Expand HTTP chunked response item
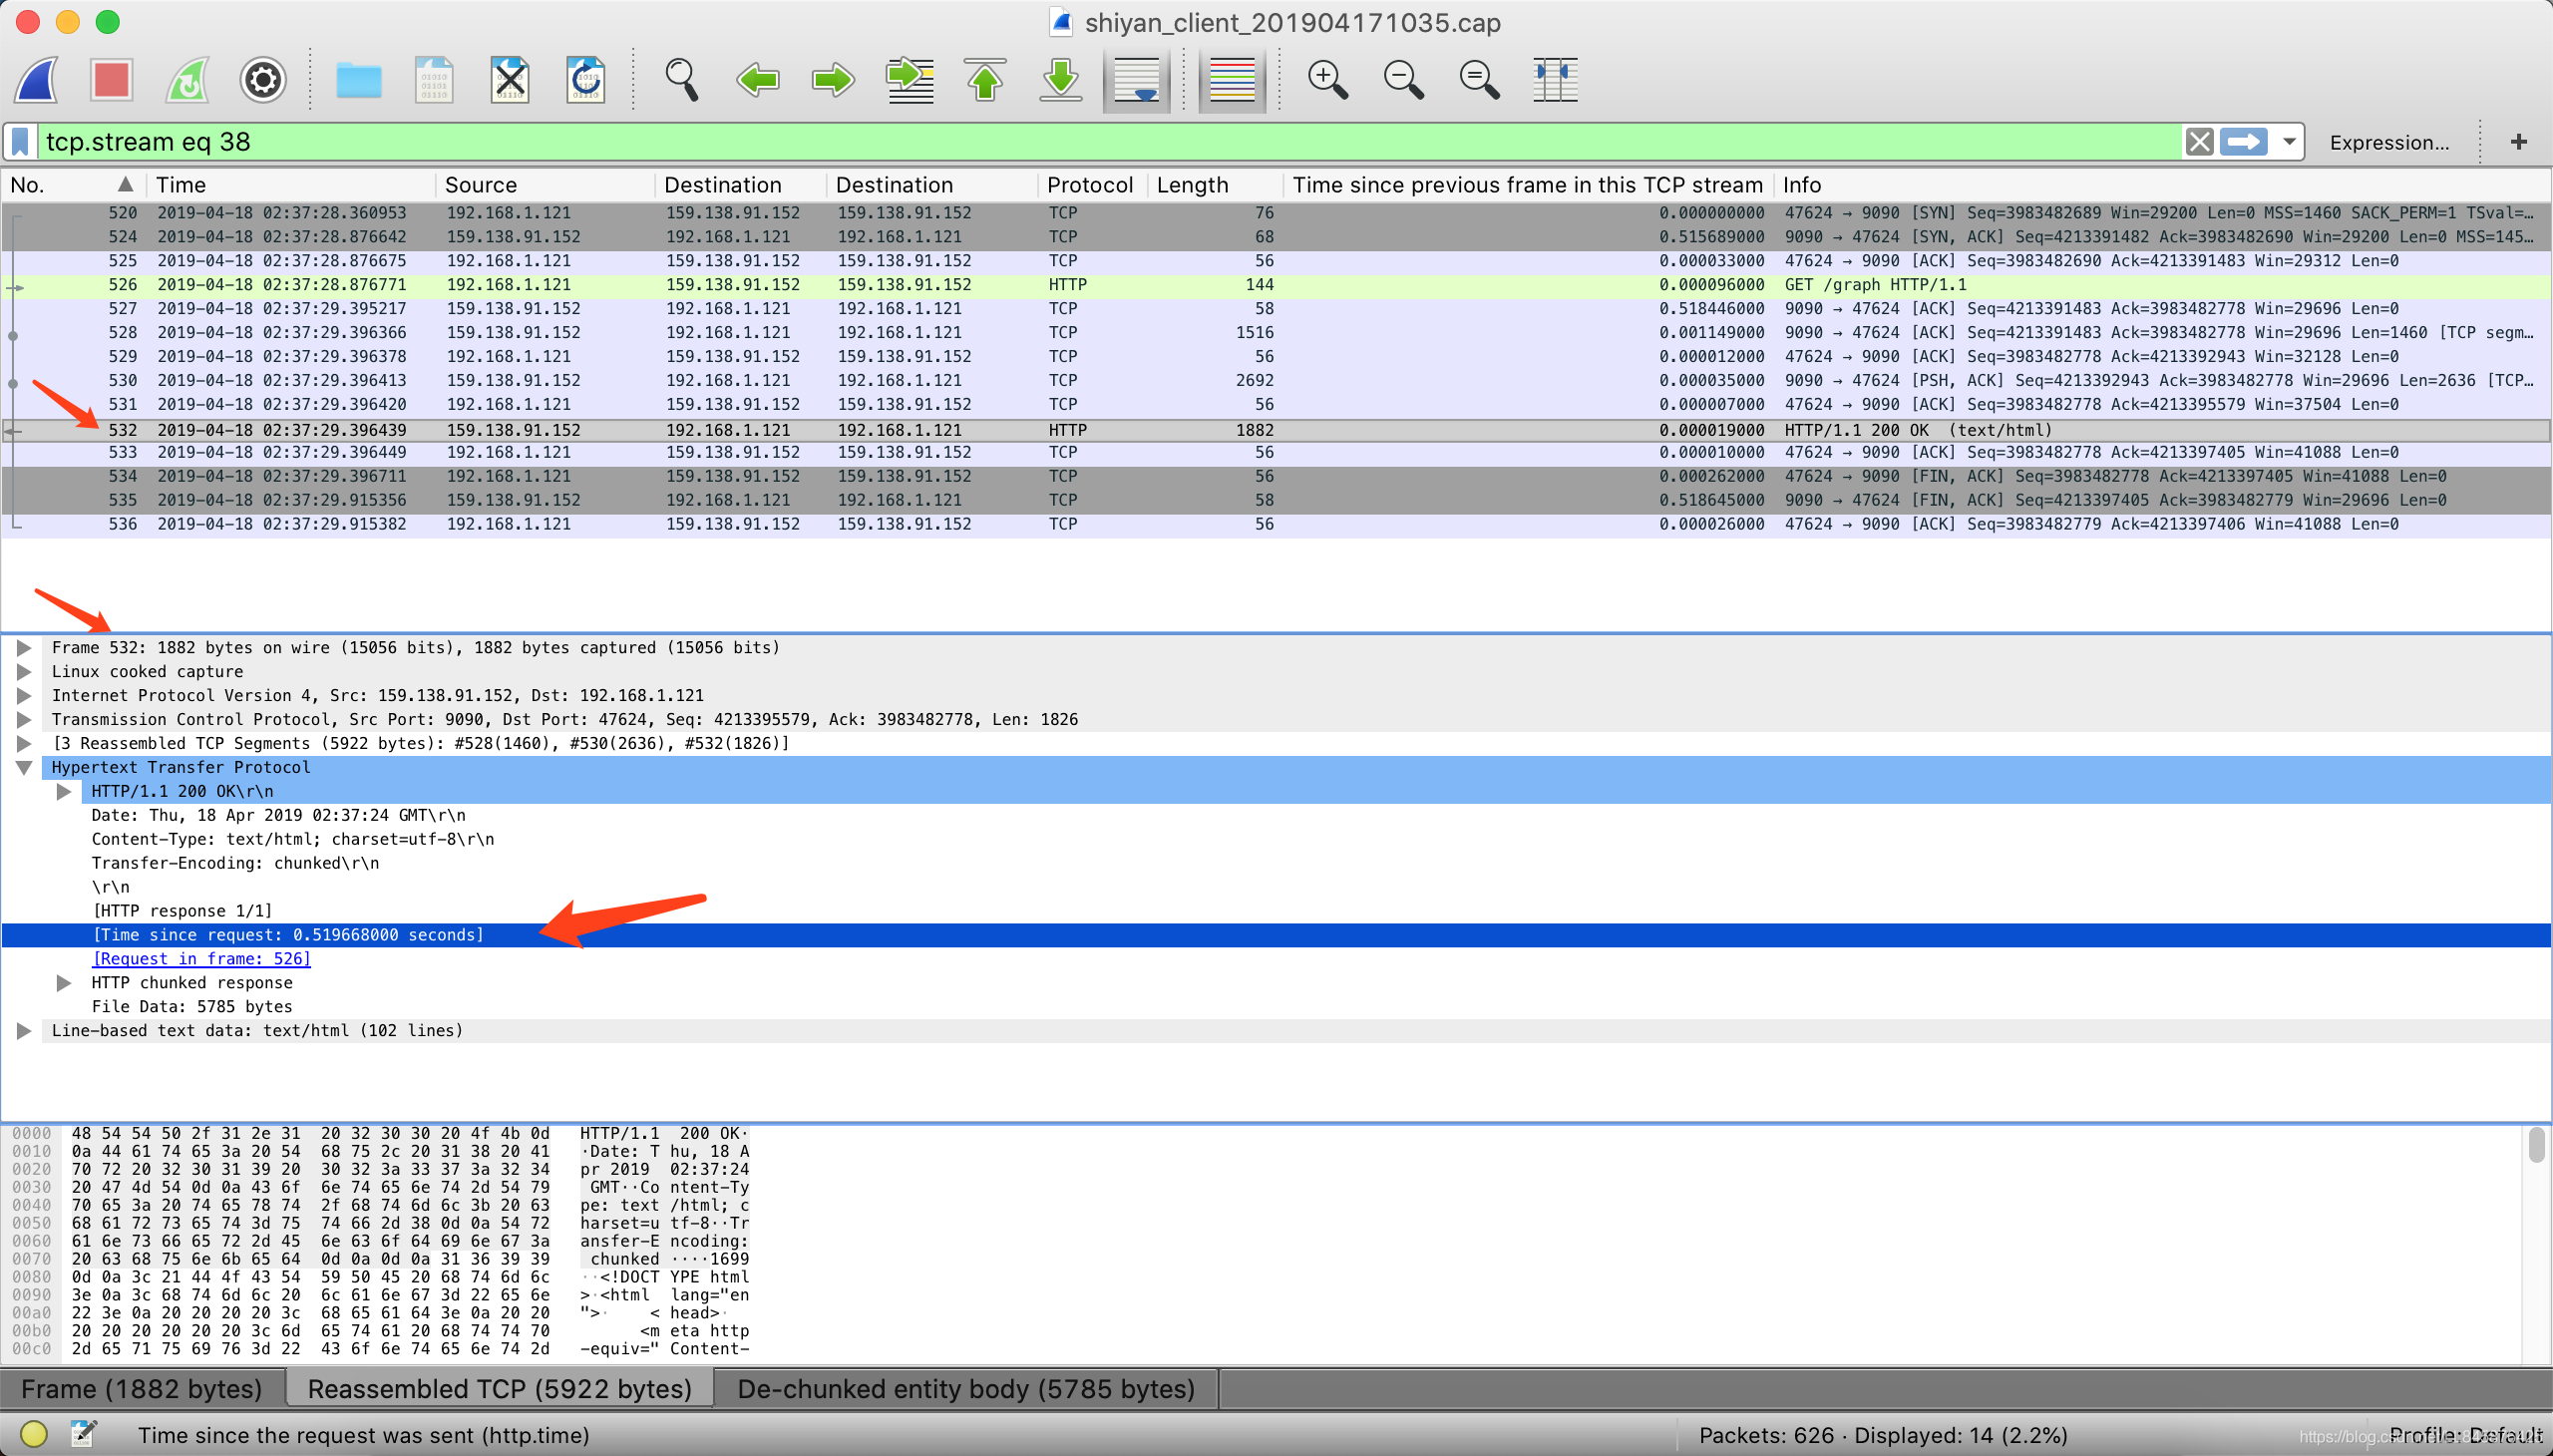This screenshot has width=2553, height=1456. coord(64,983)
